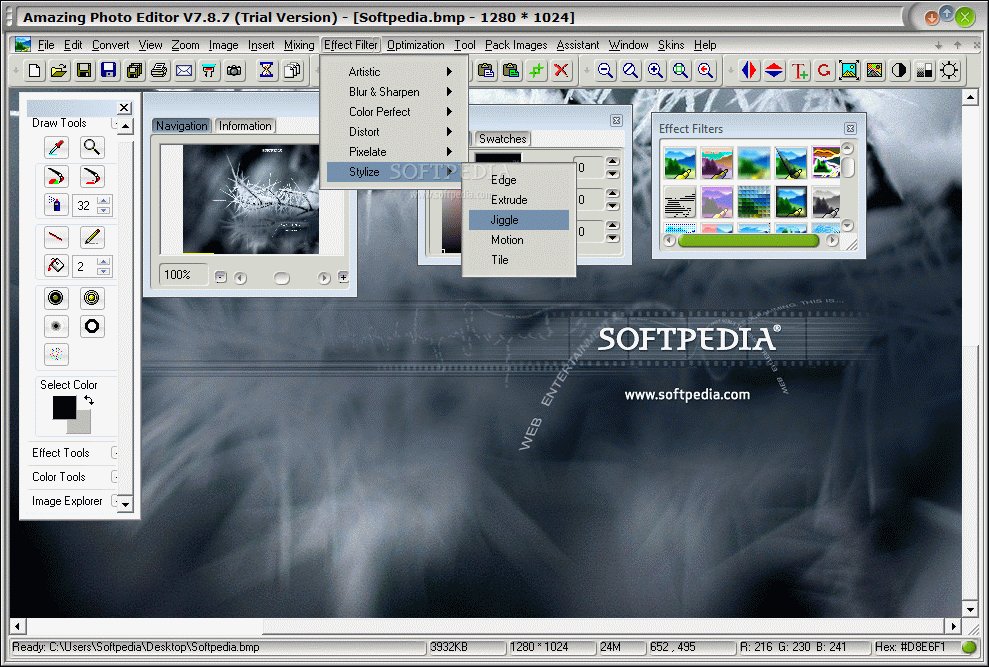Click the Draw Tools panel scroll-down arrow
989x667 pixels.
coord(126,504)
